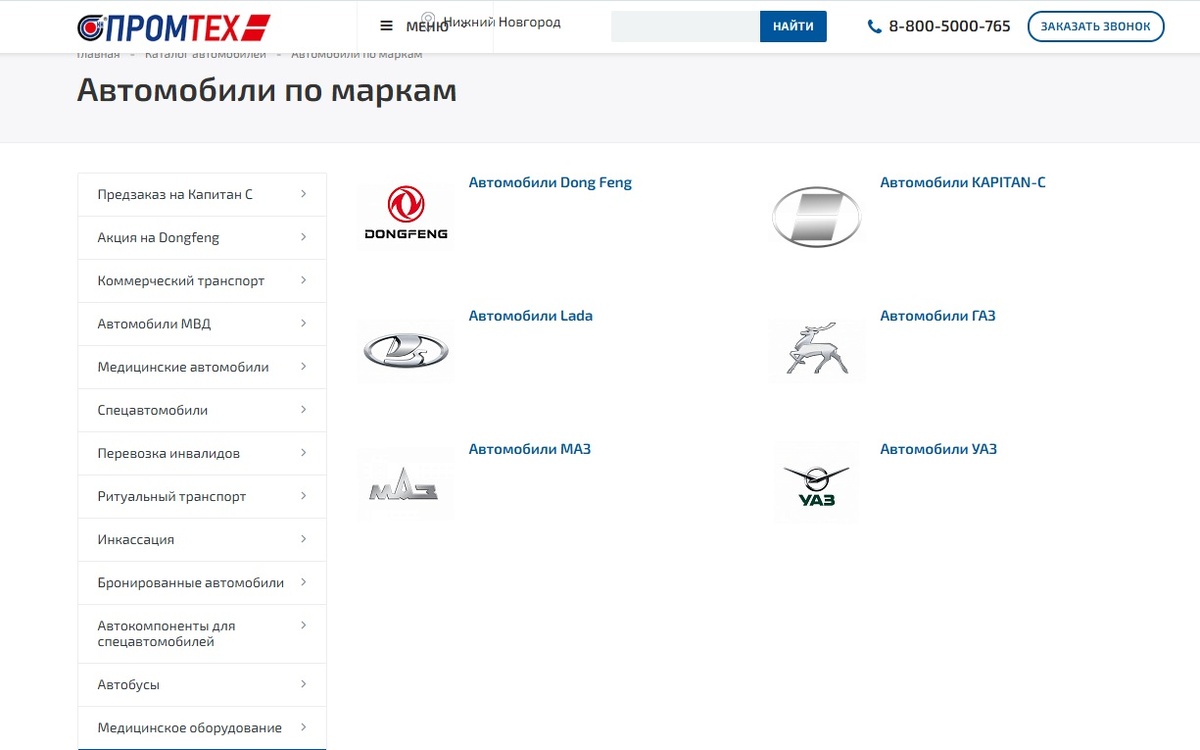The height and width of the screenshot is (750, 1200).
Task: Select Перевозка инвалидов in sidebar
Action: tap(202, 453)
